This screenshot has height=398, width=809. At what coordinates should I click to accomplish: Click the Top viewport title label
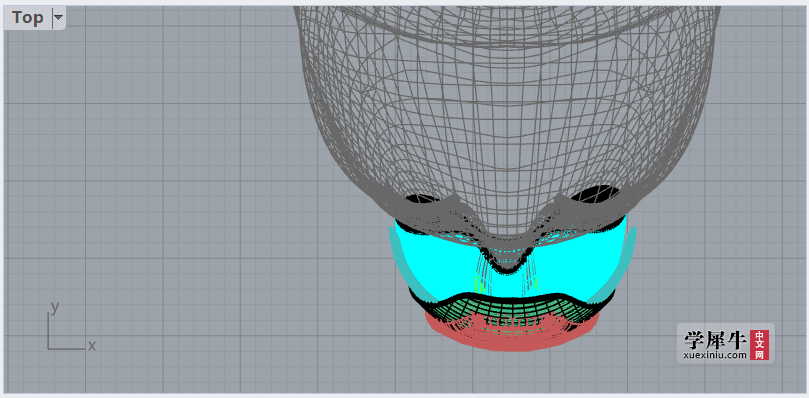[28, 18]
